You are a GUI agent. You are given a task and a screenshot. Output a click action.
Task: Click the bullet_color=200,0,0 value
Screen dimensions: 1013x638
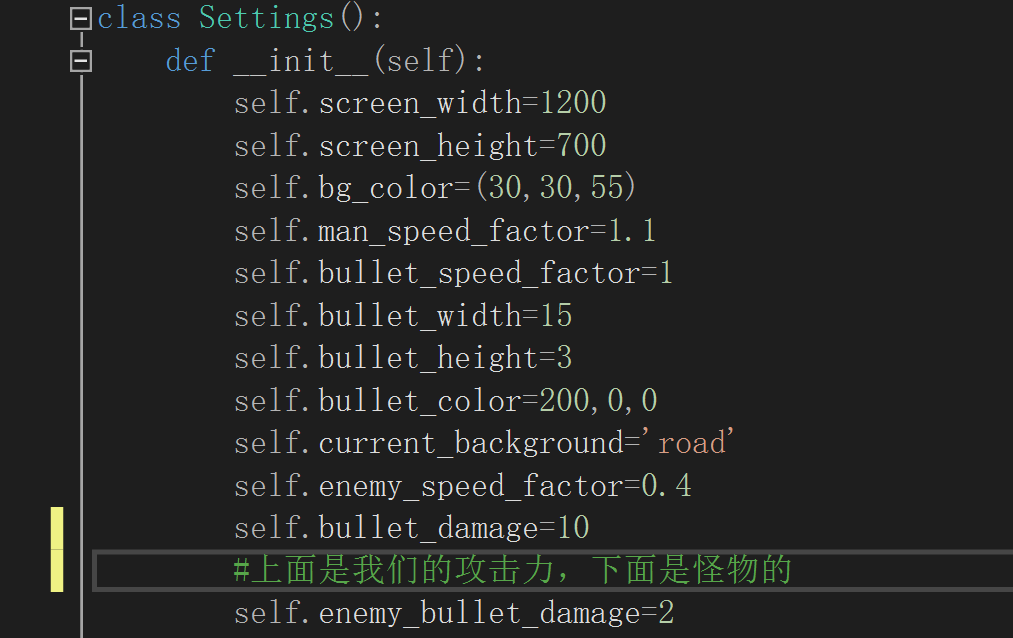pos(598,401)
